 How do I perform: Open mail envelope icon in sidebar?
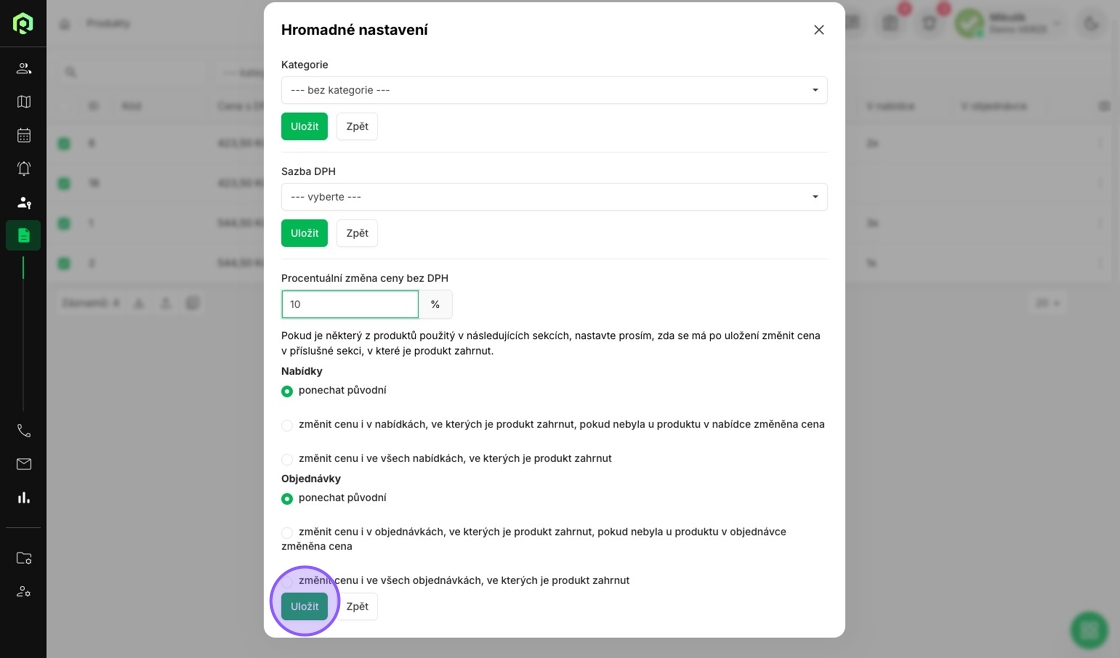point(24,464)
